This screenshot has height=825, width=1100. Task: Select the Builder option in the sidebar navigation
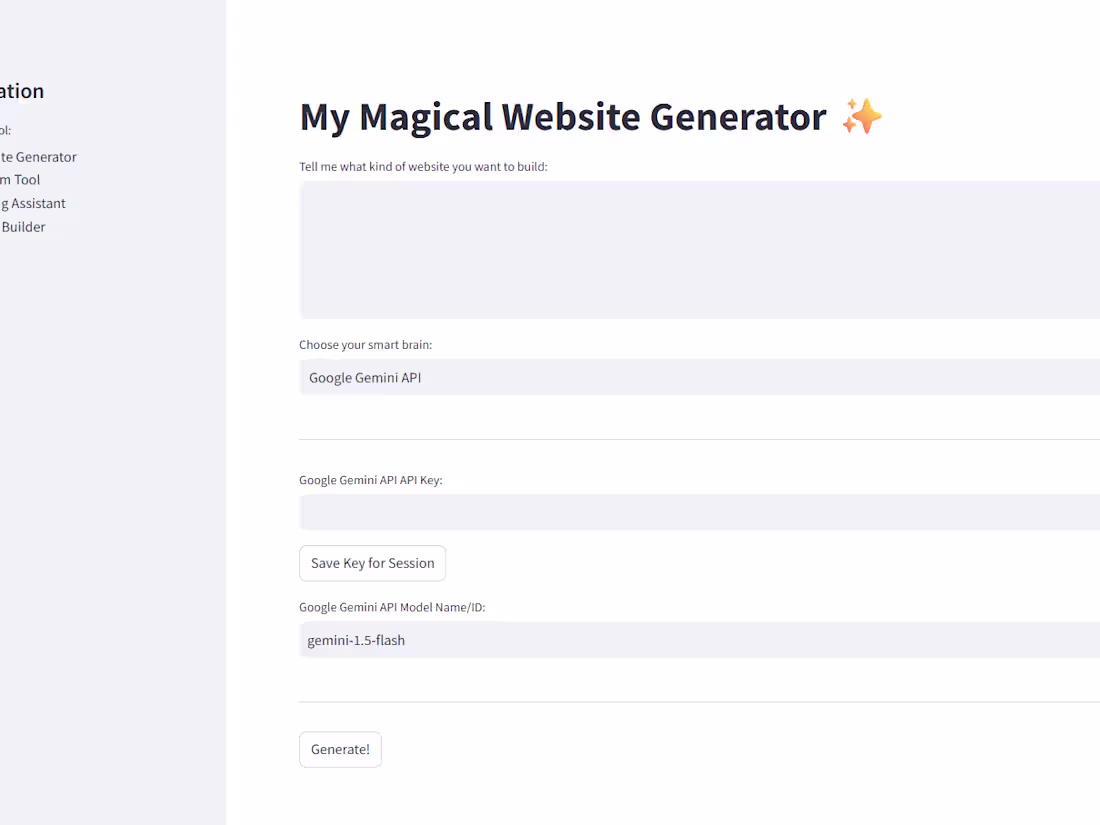(x=23, y=227)
